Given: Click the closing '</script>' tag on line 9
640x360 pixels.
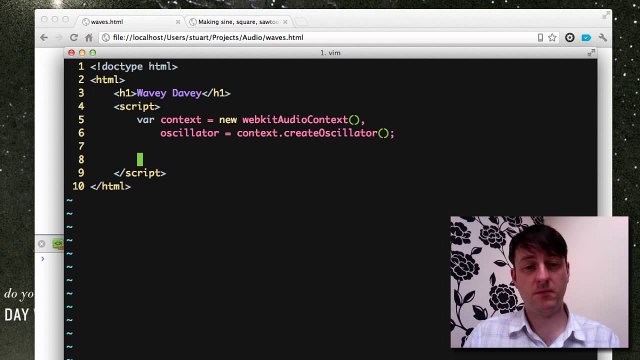Looking at the screenshot, I should coord(140,173).
